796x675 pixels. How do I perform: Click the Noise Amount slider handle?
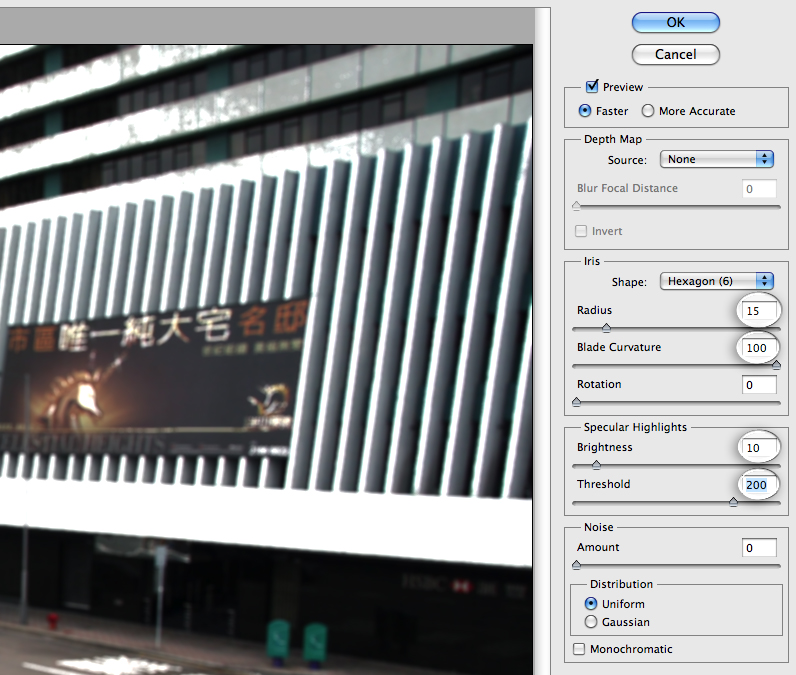point(576,564)
